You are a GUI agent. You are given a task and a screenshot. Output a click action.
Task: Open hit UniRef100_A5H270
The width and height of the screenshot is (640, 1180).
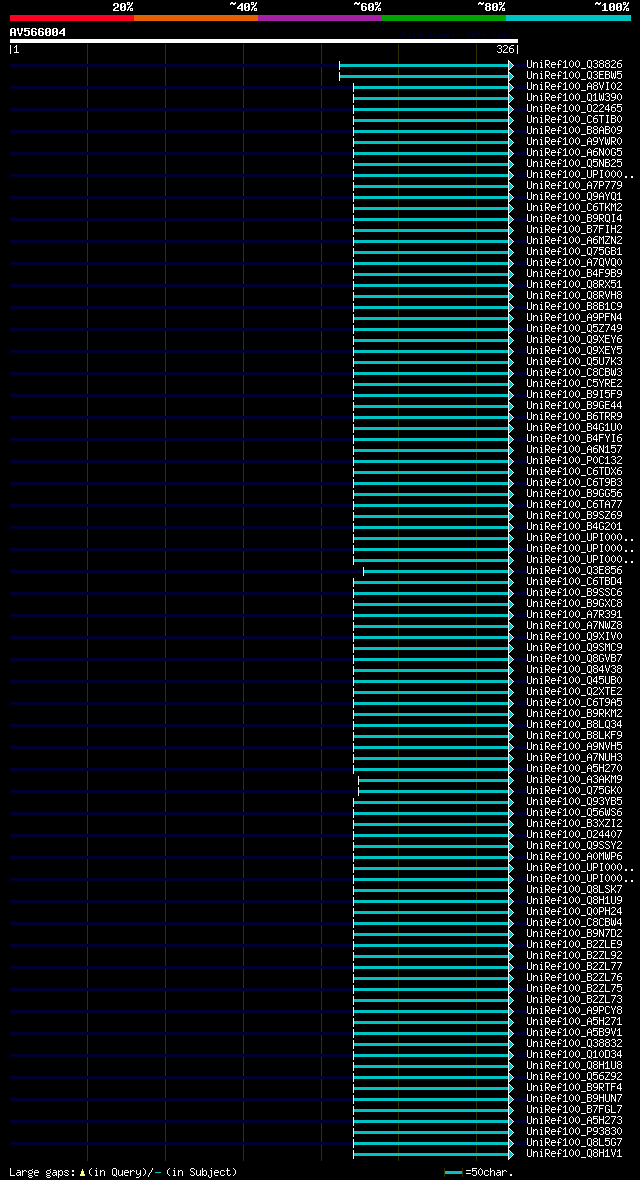click(574, 768)
